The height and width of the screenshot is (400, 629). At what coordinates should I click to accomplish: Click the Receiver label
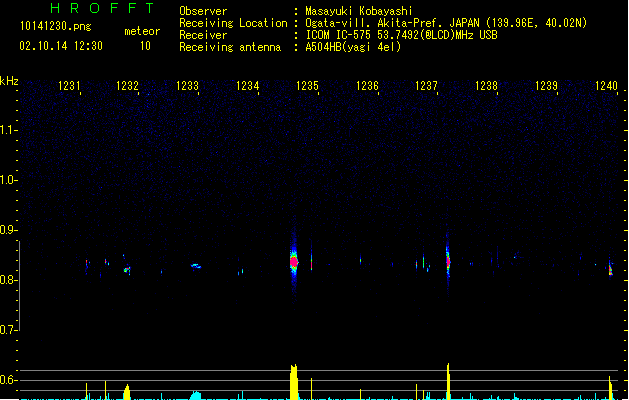tap(203, 35)
